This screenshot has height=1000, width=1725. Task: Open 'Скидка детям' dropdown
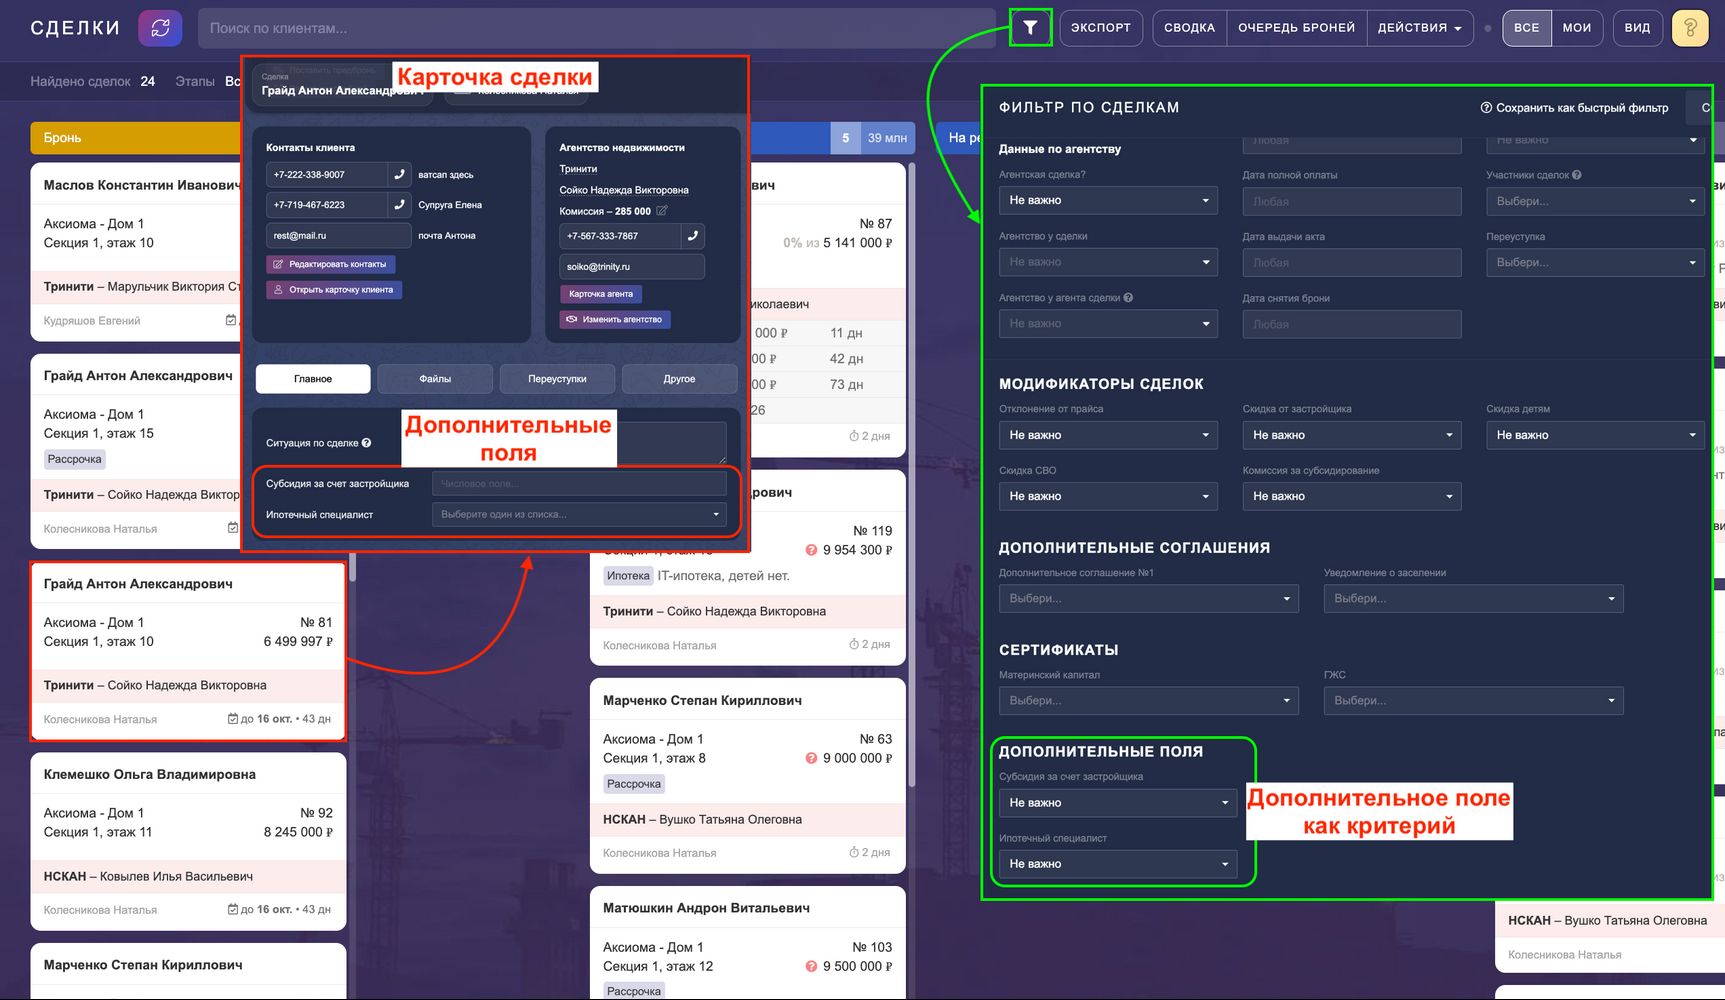(x=1594, y=435)
